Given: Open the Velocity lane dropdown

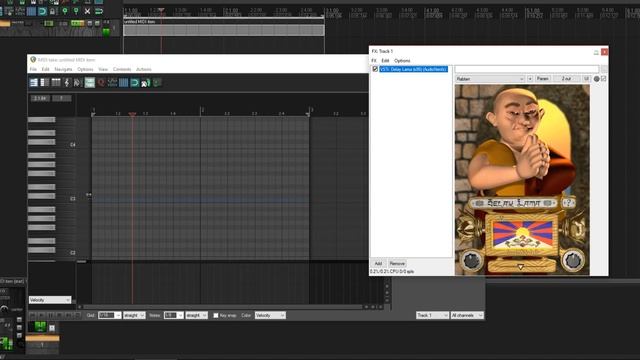Looking at the screenshot, I should coord(50,300).
